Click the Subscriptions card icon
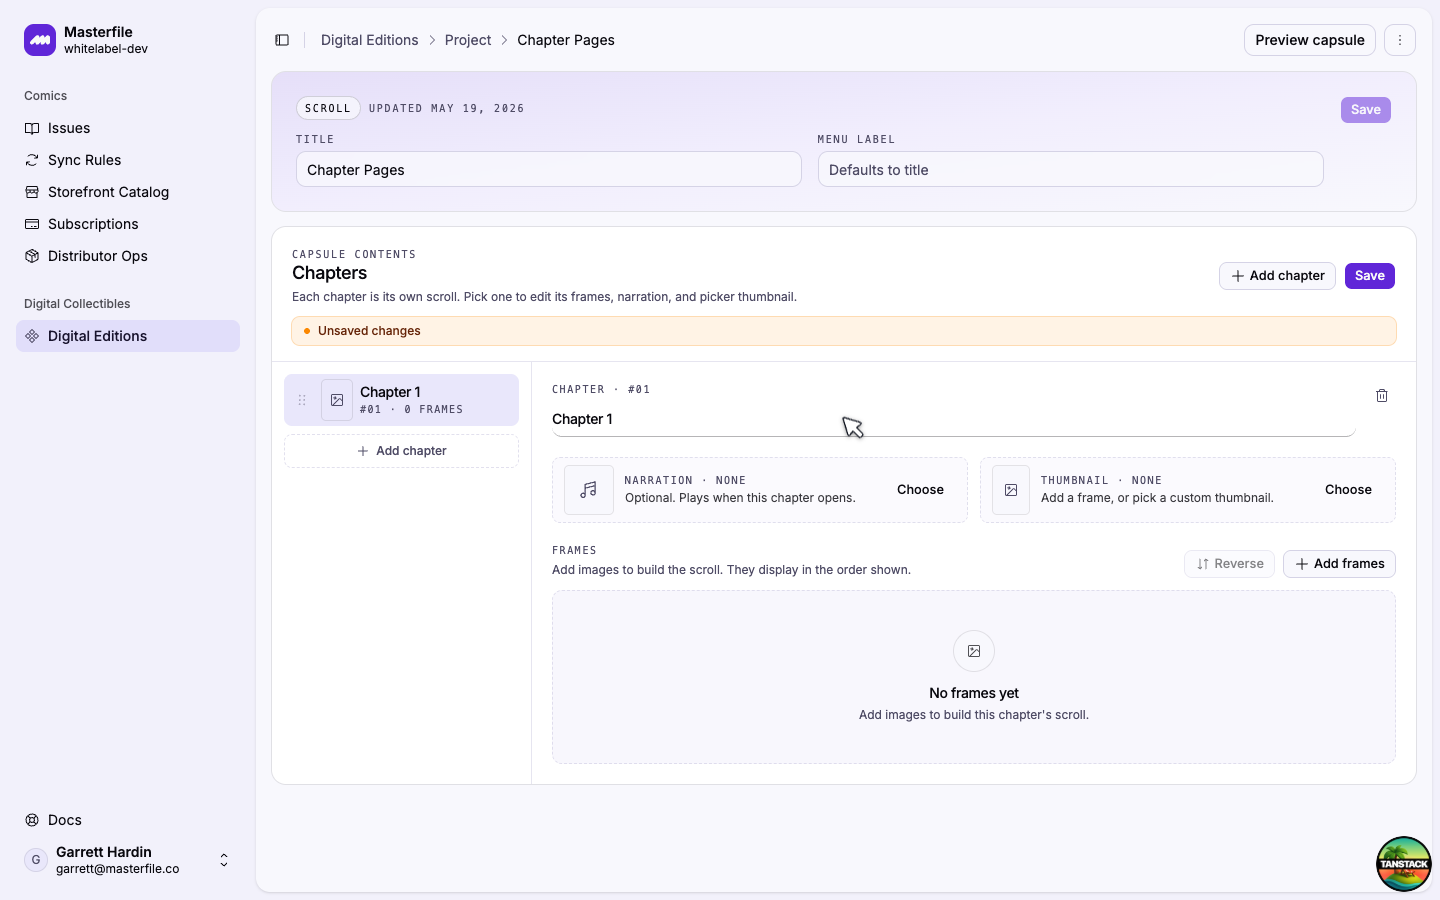 point(32,224)
